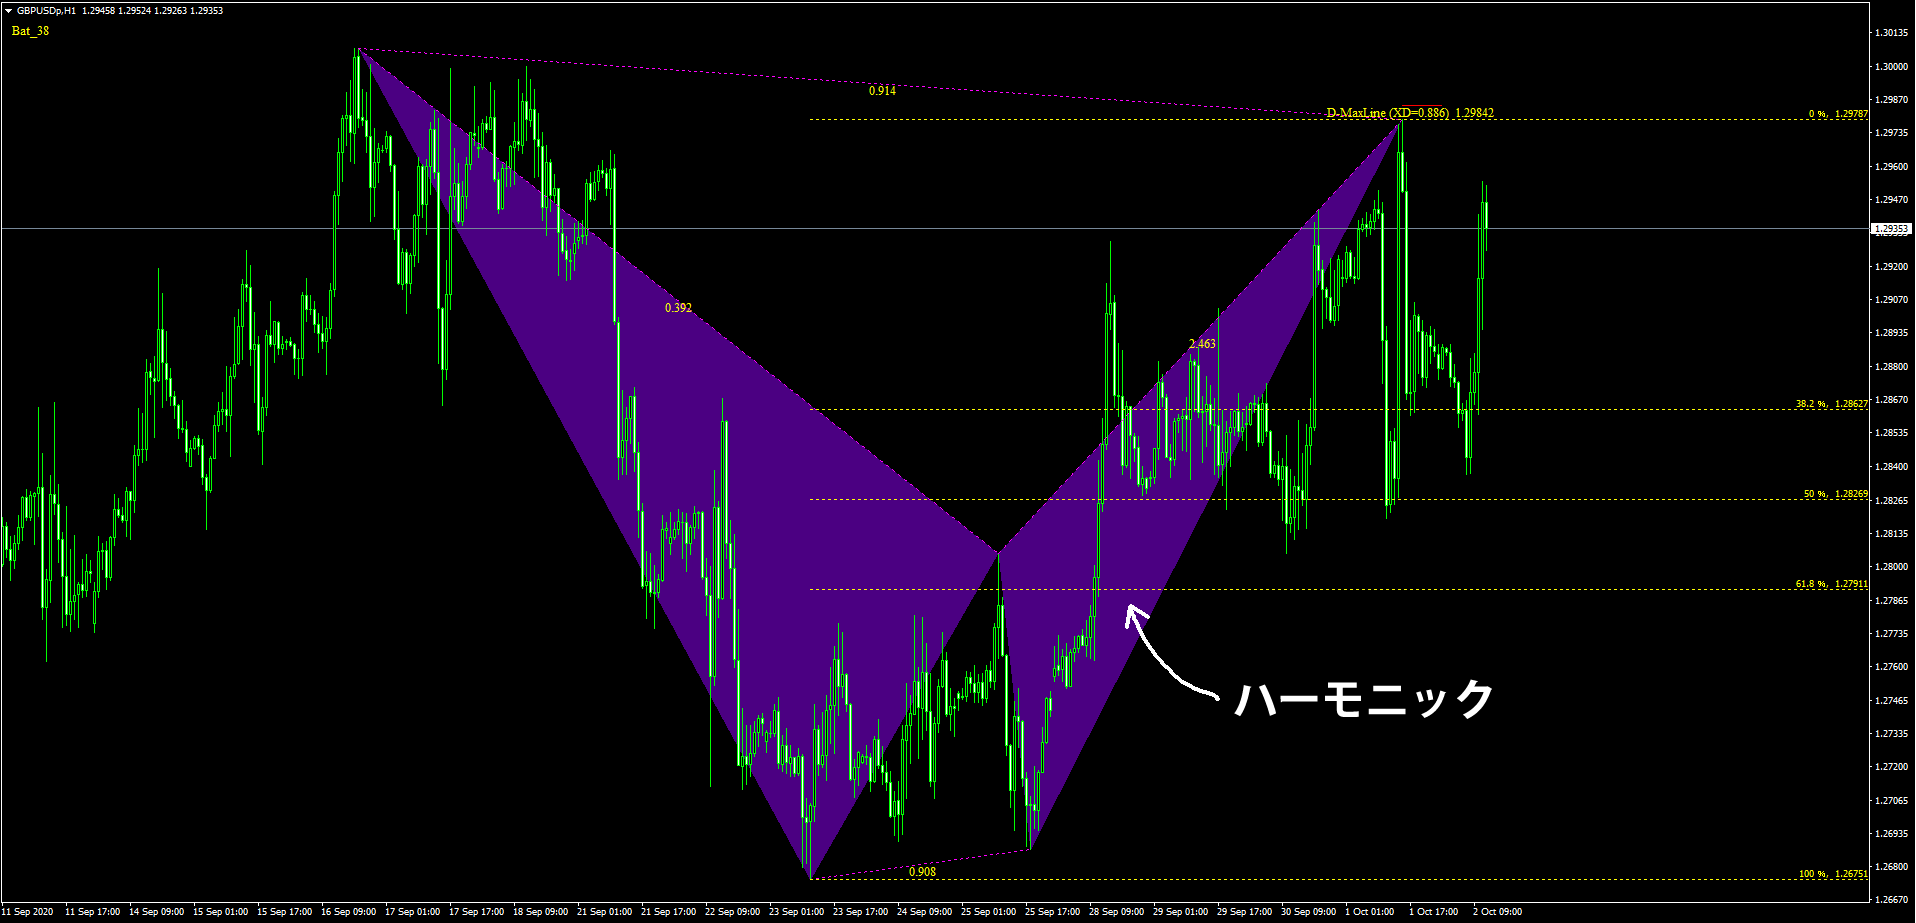Select the D-MaxLine (XD=0.886) label
The height and width of the screenshot is (923, 1916).
tap(1387, 113)
